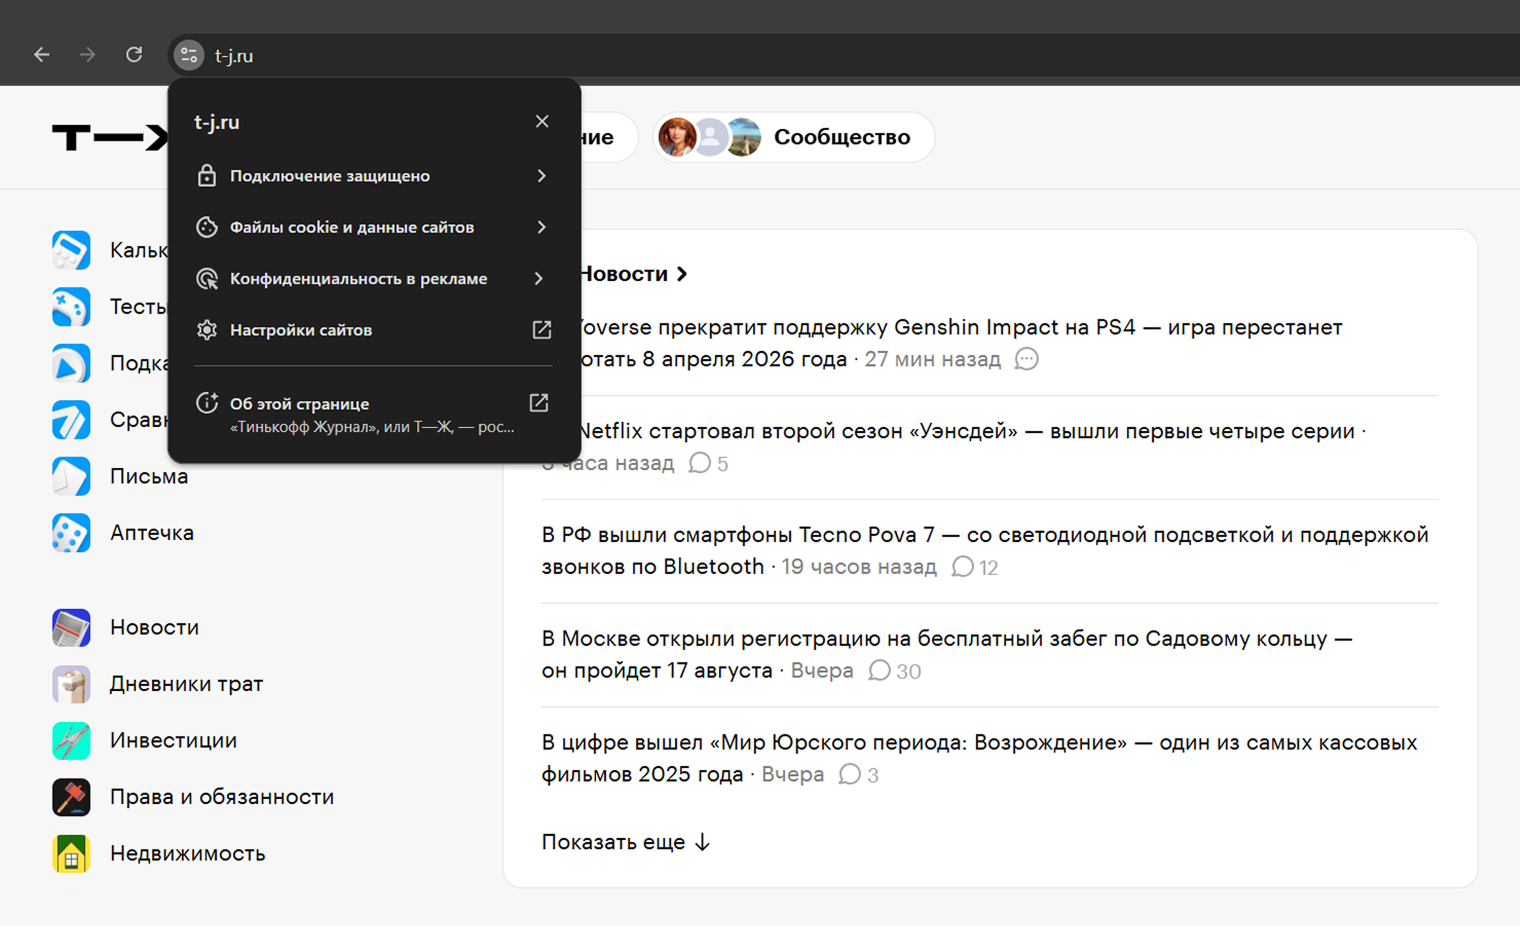
Task: Open the «Мир Юрского периода» article
Action: [979, 758]
